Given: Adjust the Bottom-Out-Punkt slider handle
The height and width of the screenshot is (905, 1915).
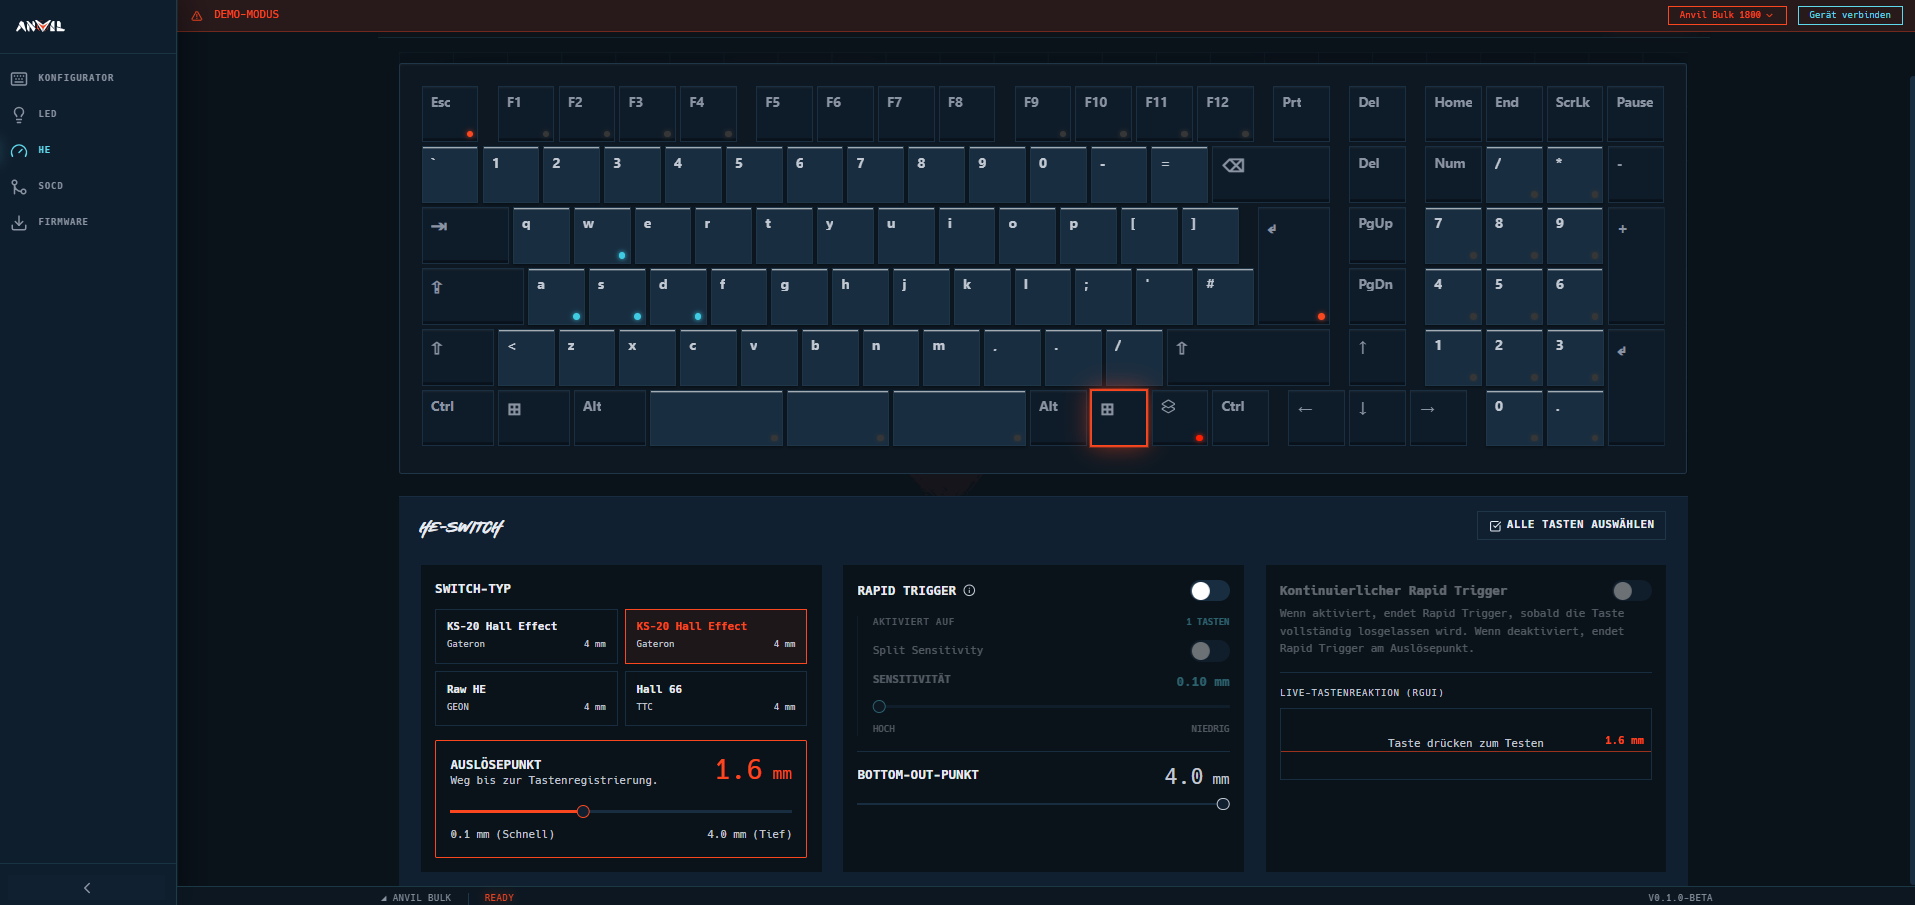Looking at the screenshot, I should 1223,804.
